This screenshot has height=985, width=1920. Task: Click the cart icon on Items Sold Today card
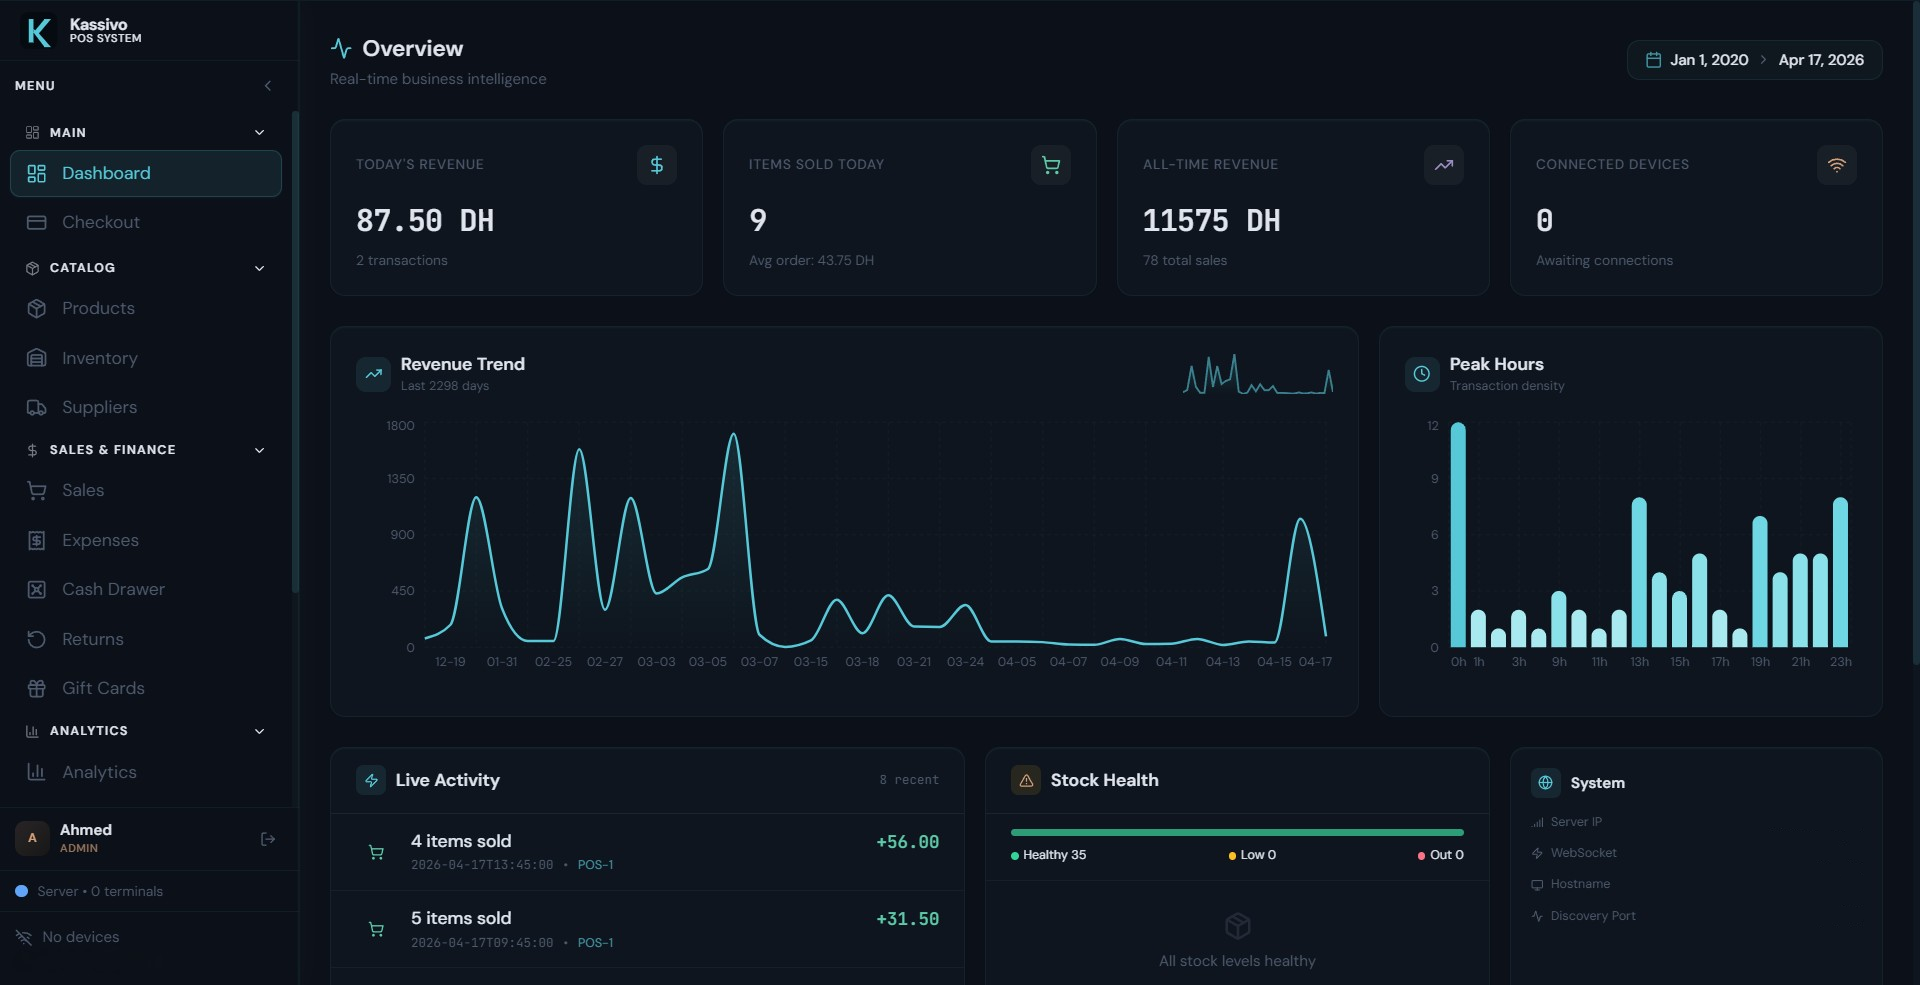[1049, 165]
